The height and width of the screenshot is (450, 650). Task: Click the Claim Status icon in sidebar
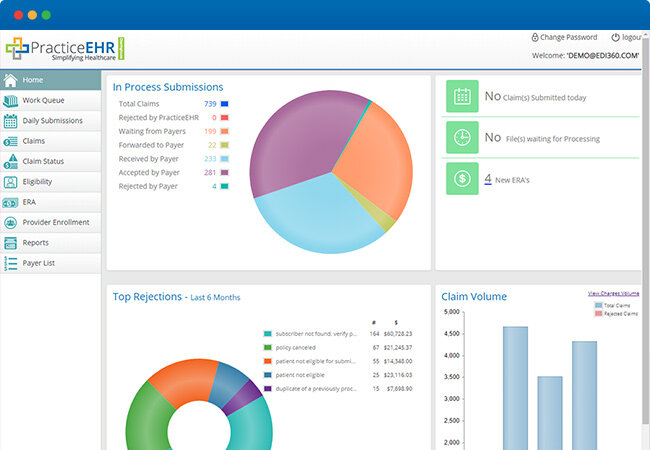(x=10, y=162)
